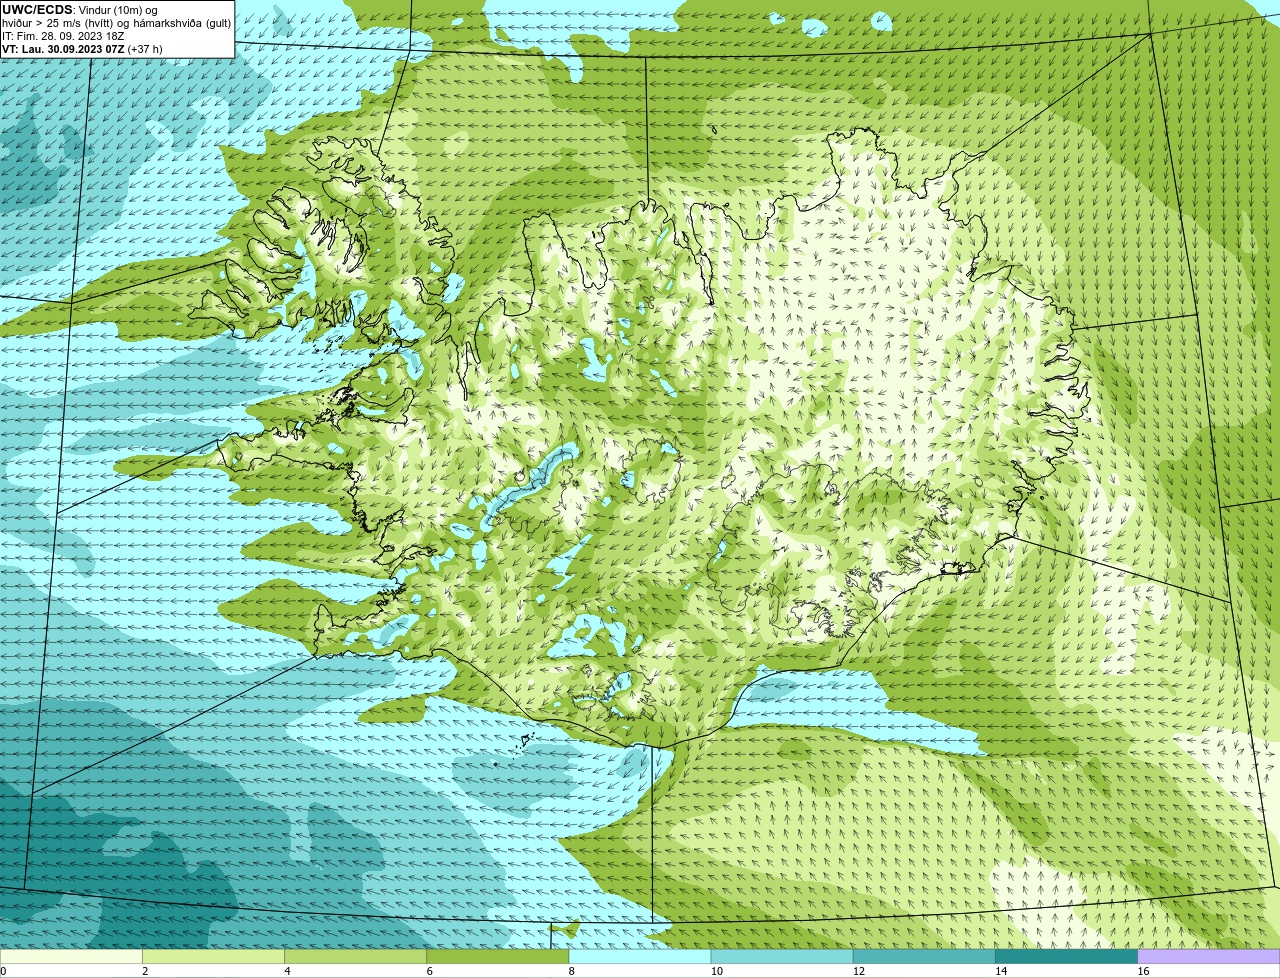The image size is (1280, 978).
Task: Click the scale label '2'
Action: 145,971
